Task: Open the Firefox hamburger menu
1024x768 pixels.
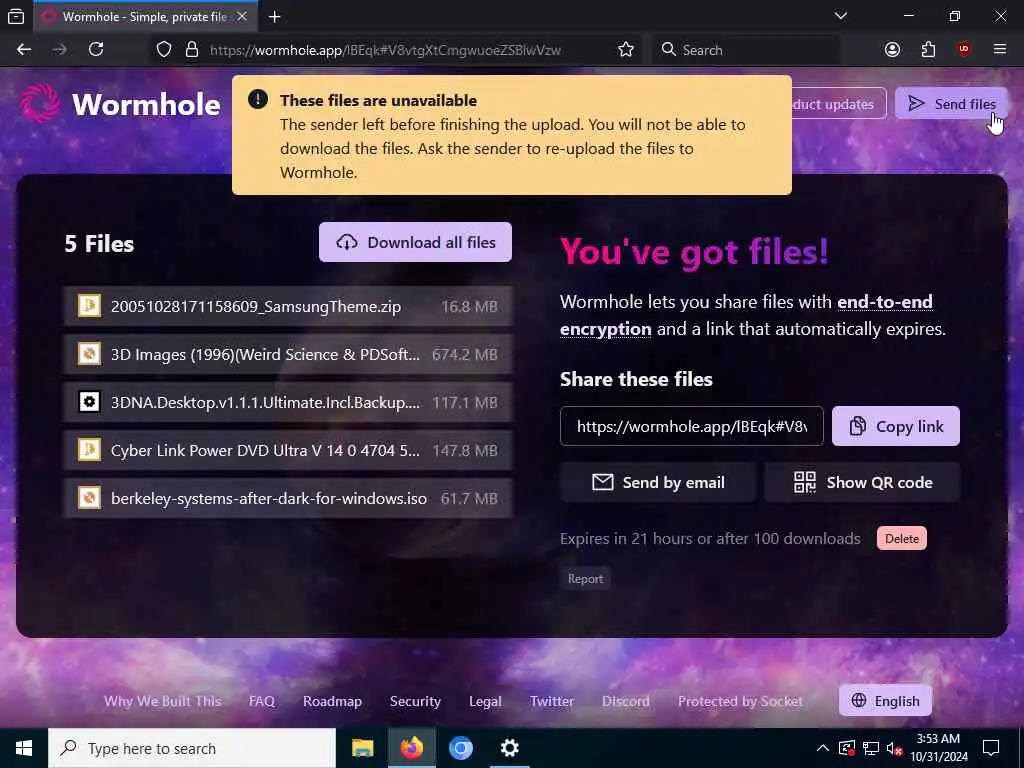Action: point(1000,50)
